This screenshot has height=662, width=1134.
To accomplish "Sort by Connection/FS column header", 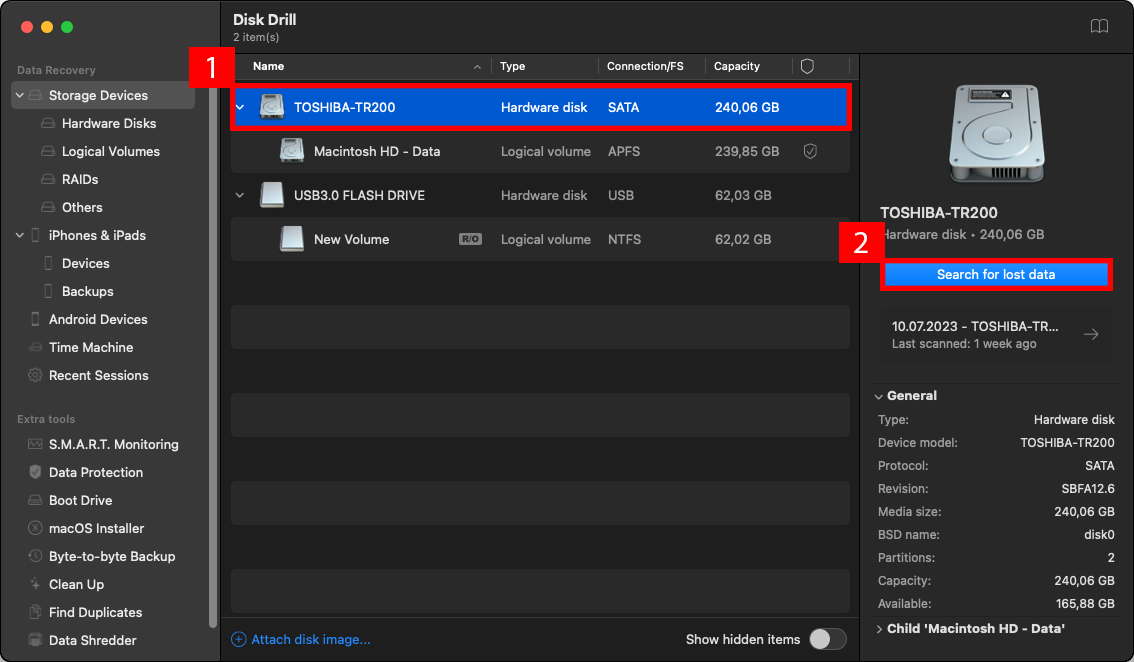I will click(x=645, y=66).
